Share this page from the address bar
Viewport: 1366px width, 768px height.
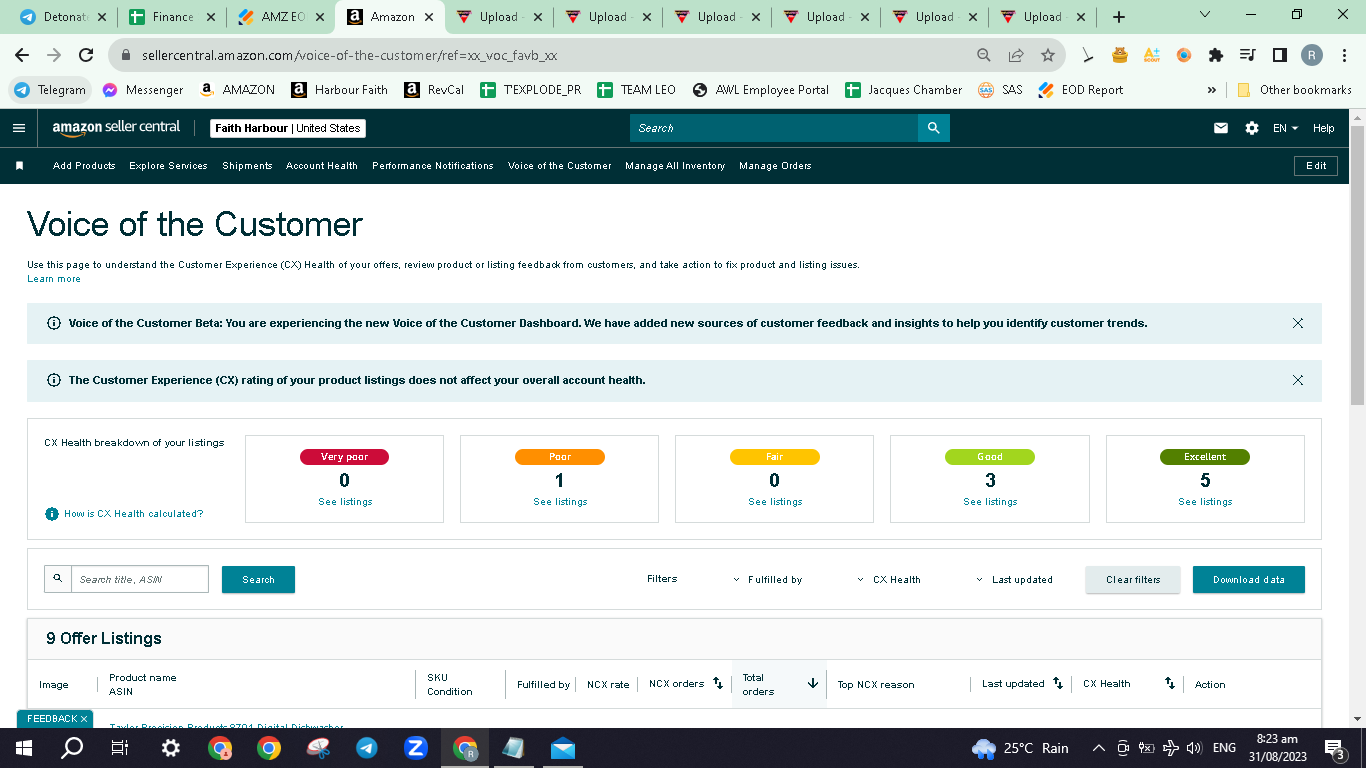(1016, 55)
